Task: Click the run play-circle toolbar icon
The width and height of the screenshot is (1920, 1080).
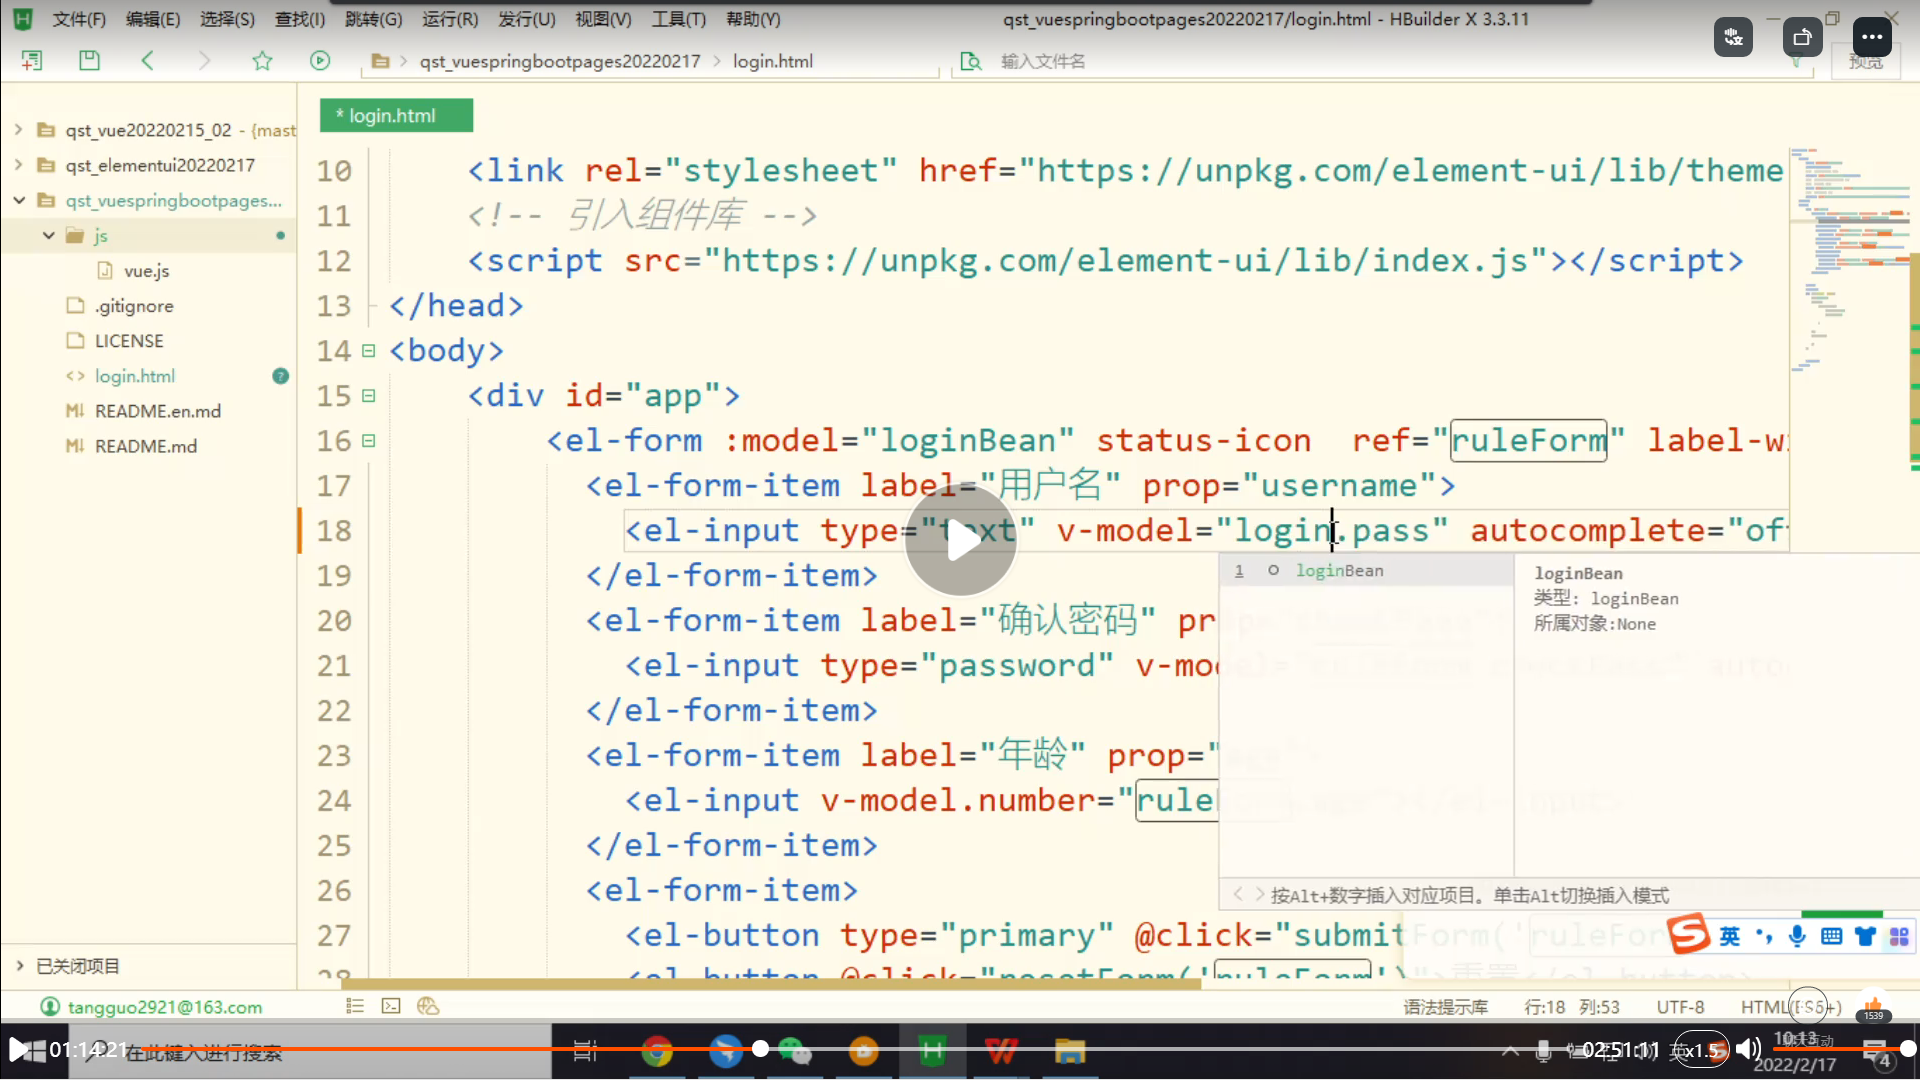Action: click(x=320, y=61)
